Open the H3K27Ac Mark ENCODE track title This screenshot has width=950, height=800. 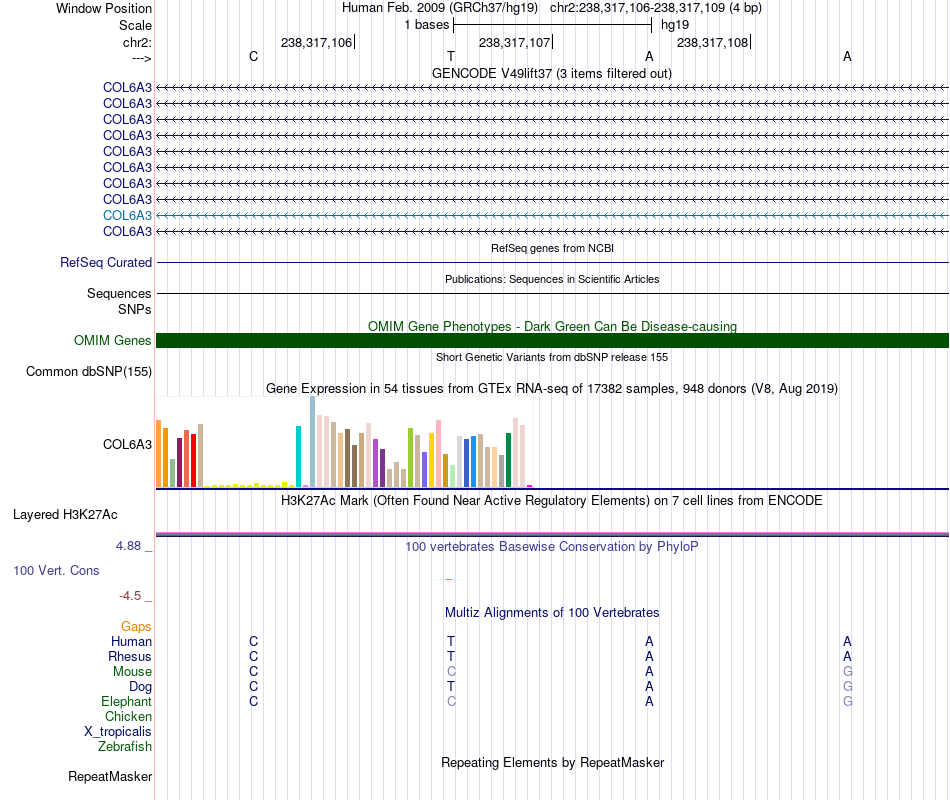[551, 501]
